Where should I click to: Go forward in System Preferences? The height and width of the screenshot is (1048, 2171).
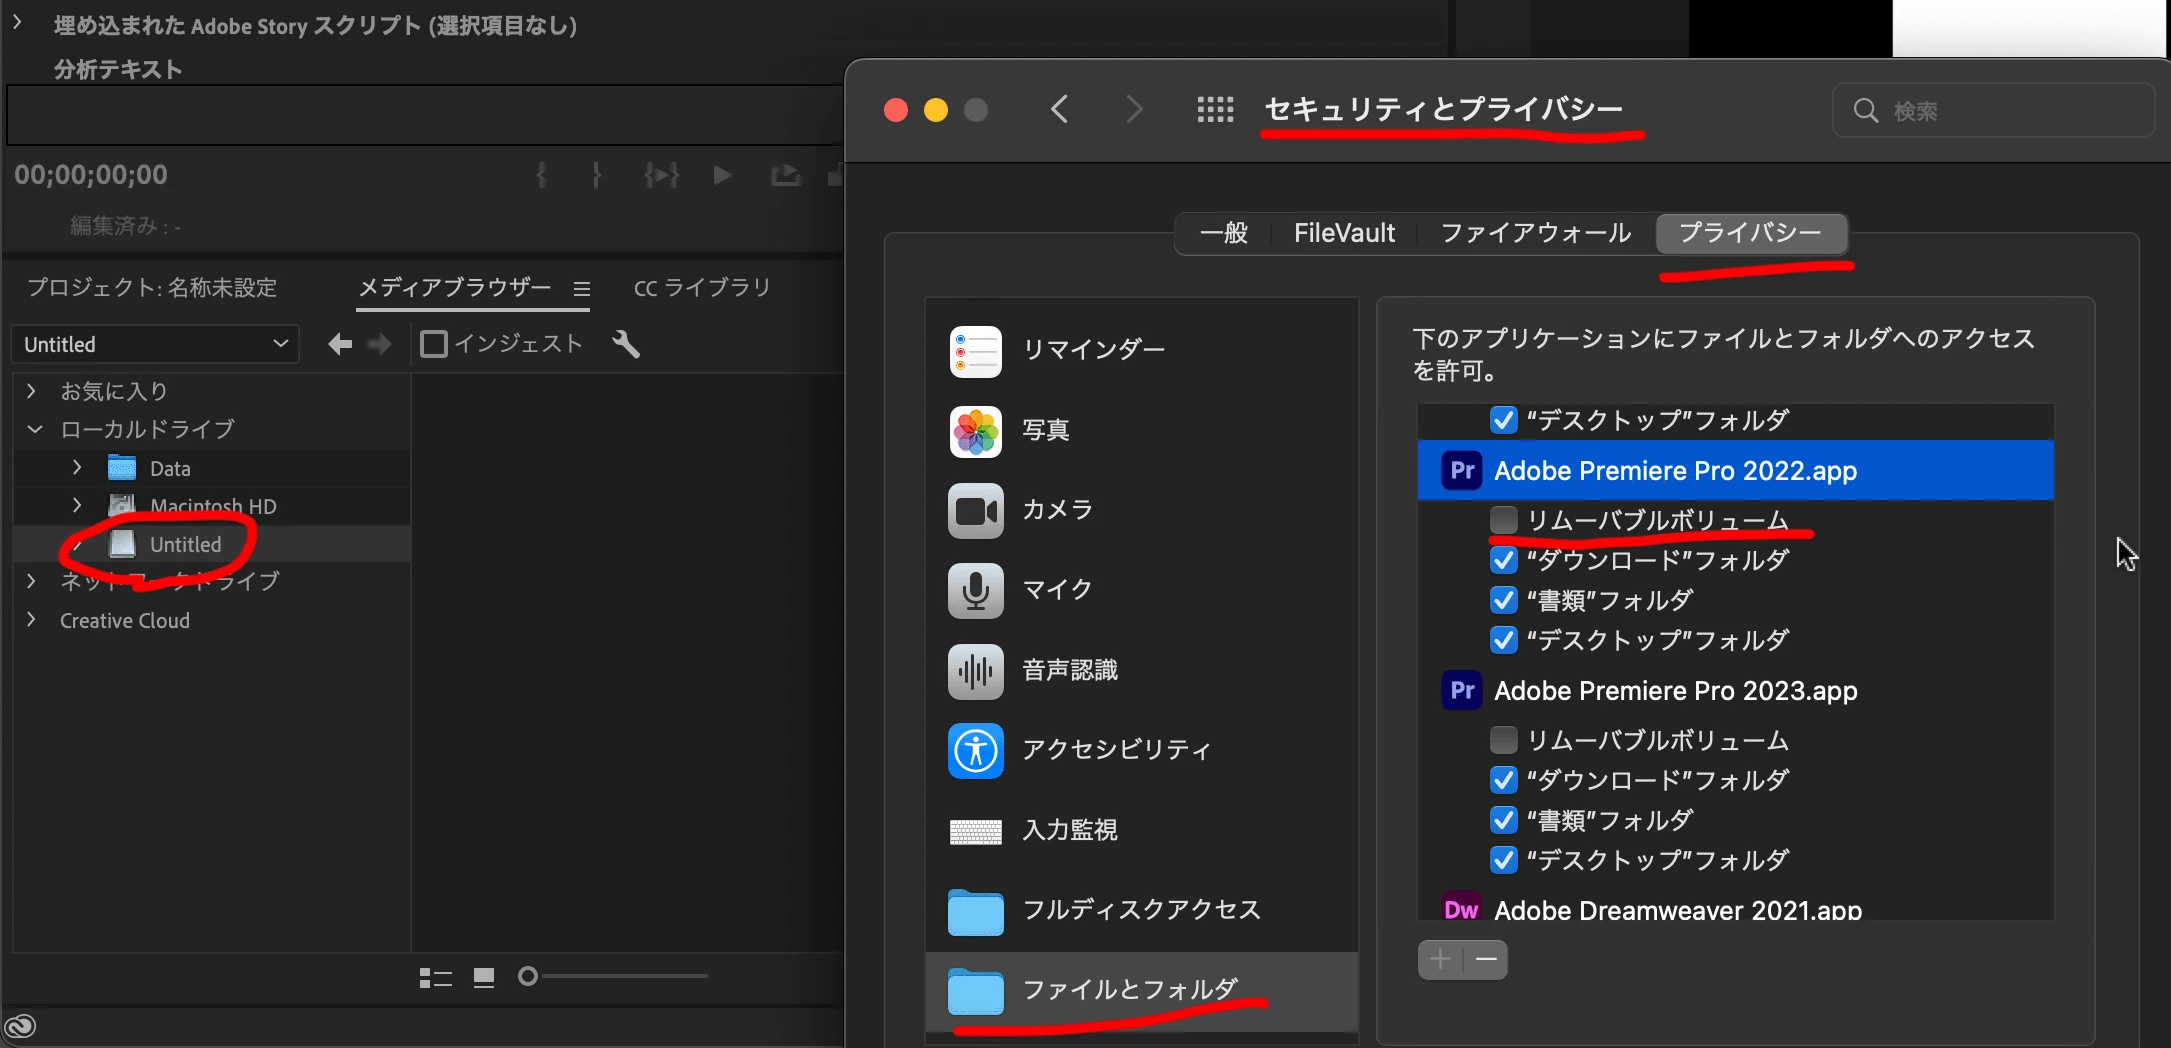(1133, 109)
